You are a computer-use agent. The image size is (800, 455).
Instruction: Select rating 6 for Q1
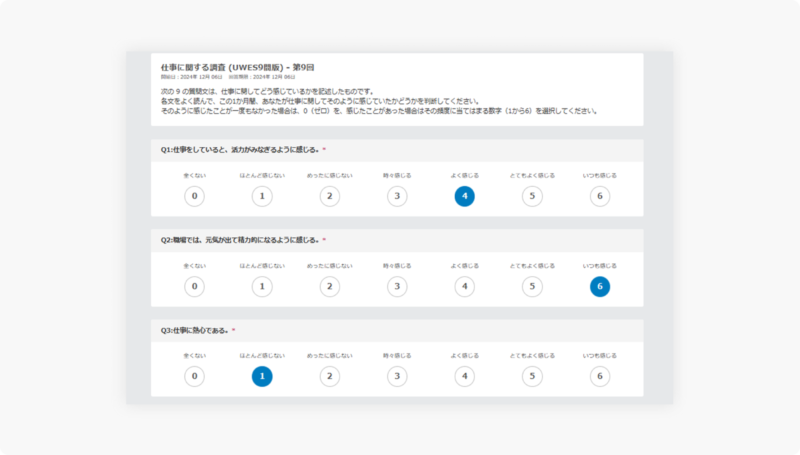pos(600,196)
